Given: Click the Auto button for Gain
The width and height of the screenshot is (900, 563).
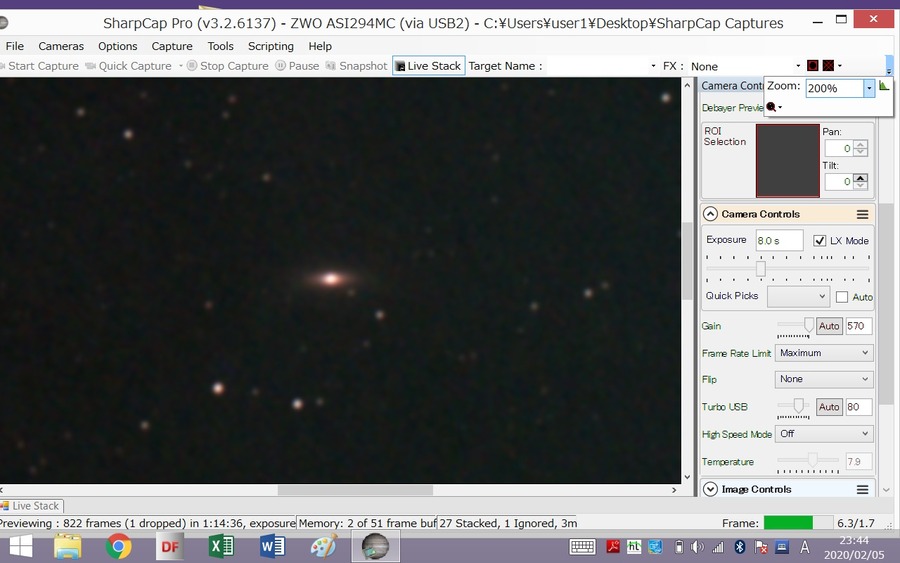Looking at the screenshot, I should [x=829, y=326].
